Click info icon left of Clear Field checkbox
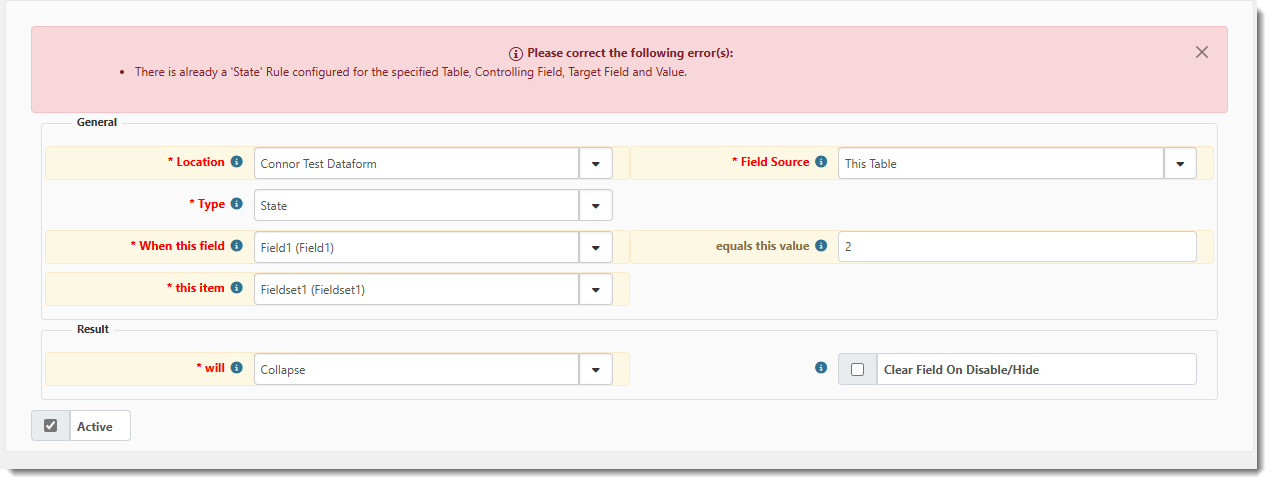Image resolution: width=1272 pixels, height=484 pixels. (x=821, y=368)
